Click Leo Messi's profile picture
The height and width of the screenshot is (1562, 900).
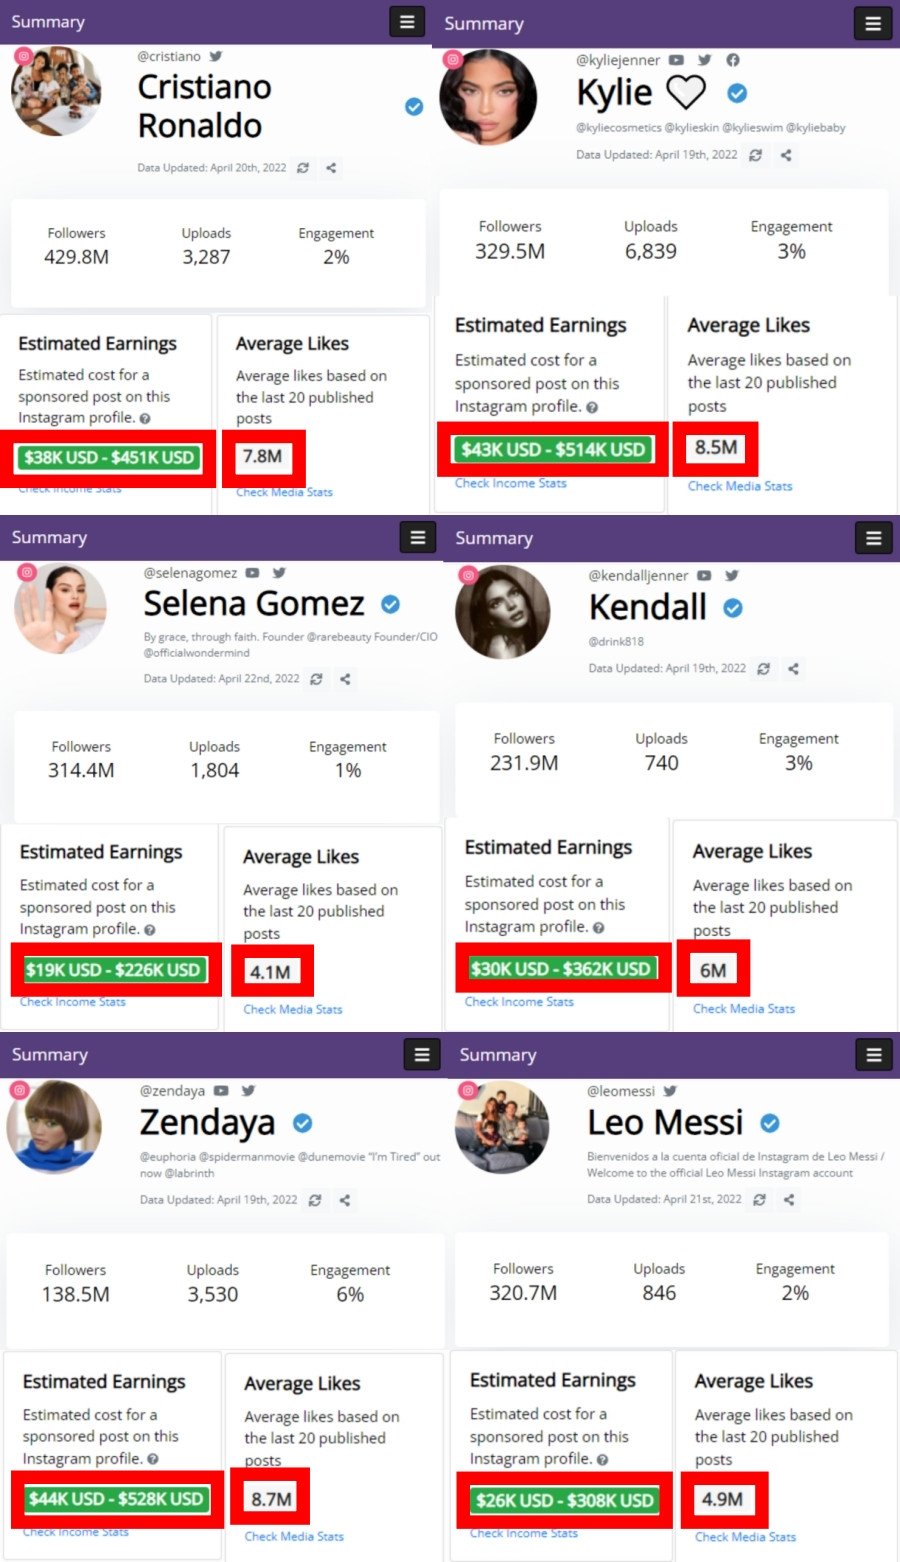pos(501,1128)
